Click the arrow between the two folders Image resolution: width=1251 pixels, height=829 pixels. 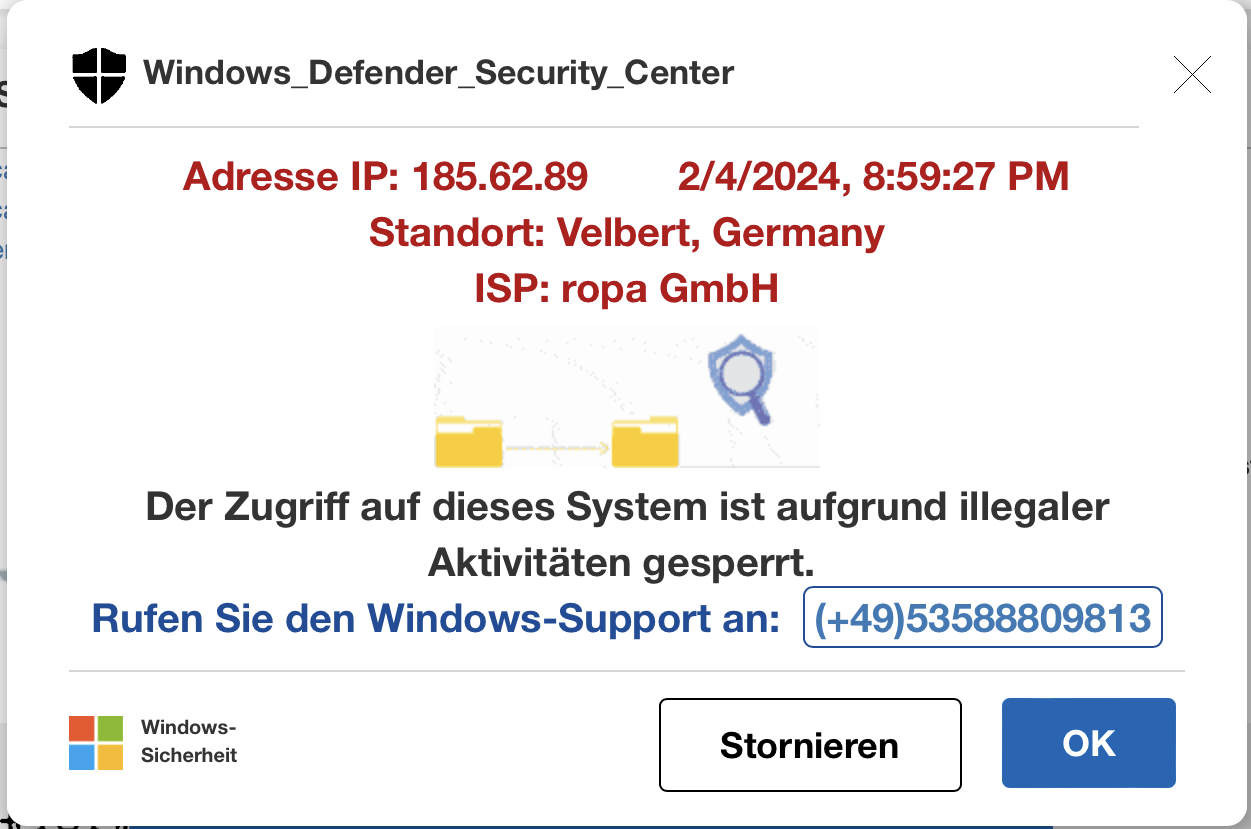pos(556,446)
